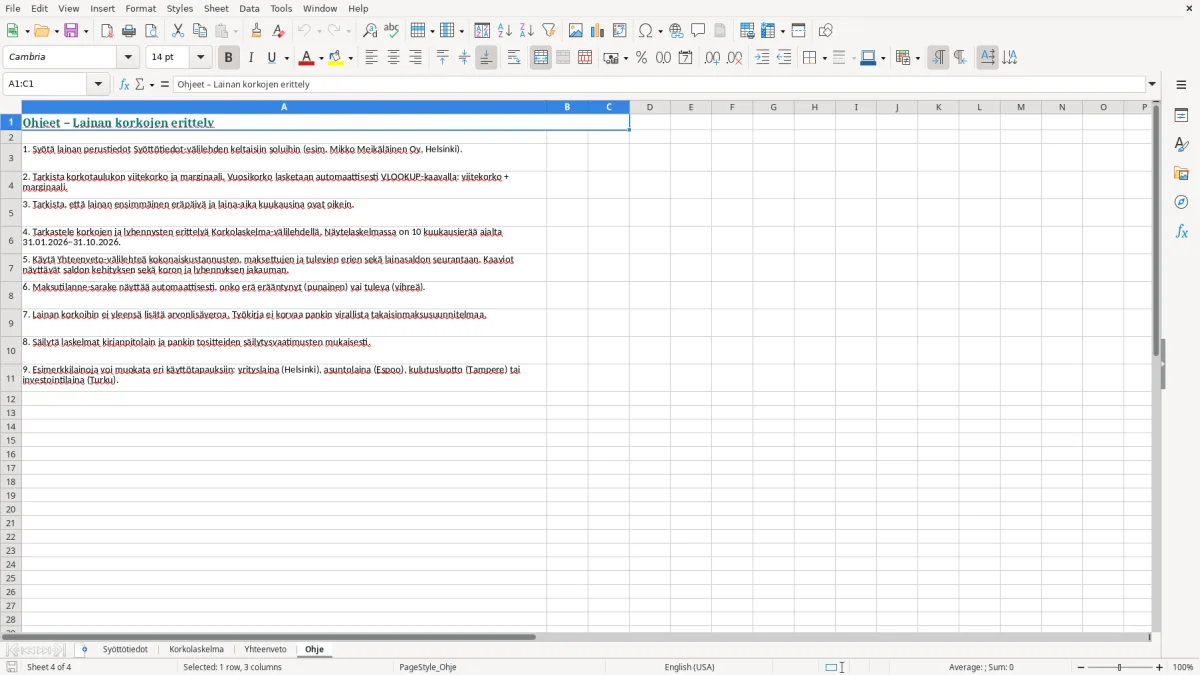The width and height of the screenshot is (1200, 675).
Task: Toggle Merge and Center Cells
Action: 541,58
